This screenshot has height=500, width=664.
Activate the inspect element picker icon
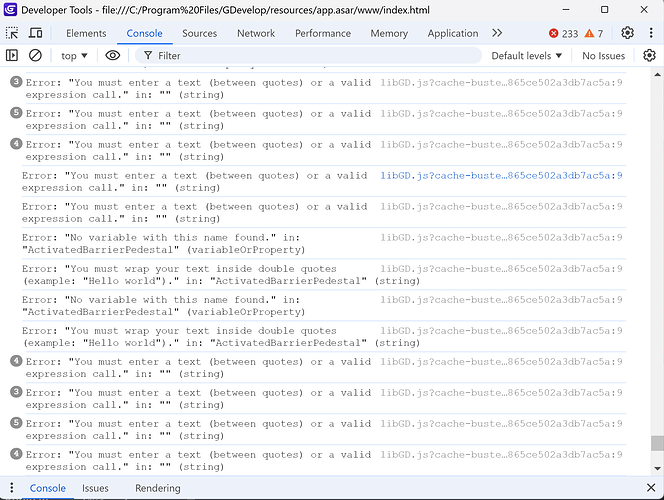(12, 33)
